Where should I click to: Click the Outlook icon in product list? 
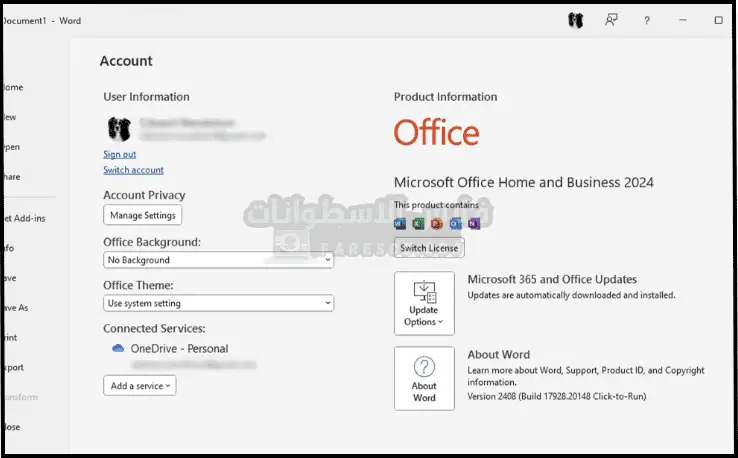click(x=455, y=223)
